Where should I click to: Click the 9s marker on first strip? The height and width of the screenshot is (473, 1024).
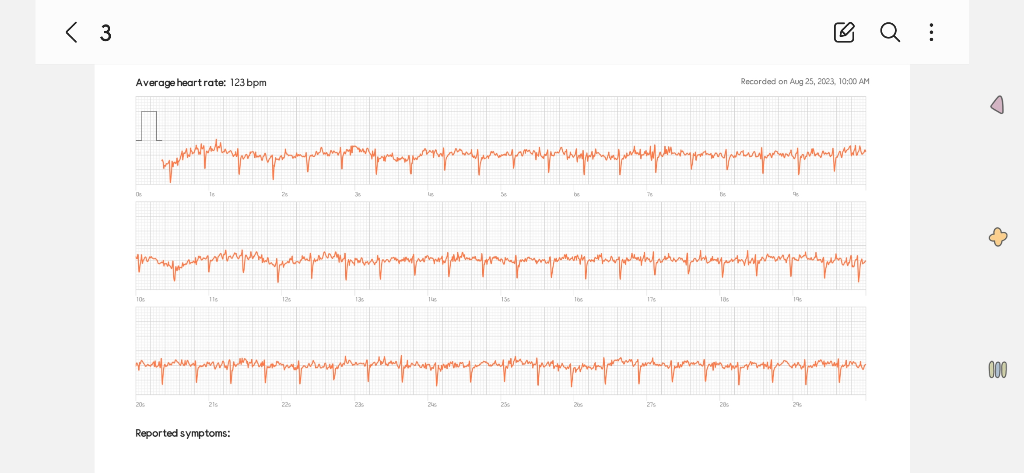point(796,194)
